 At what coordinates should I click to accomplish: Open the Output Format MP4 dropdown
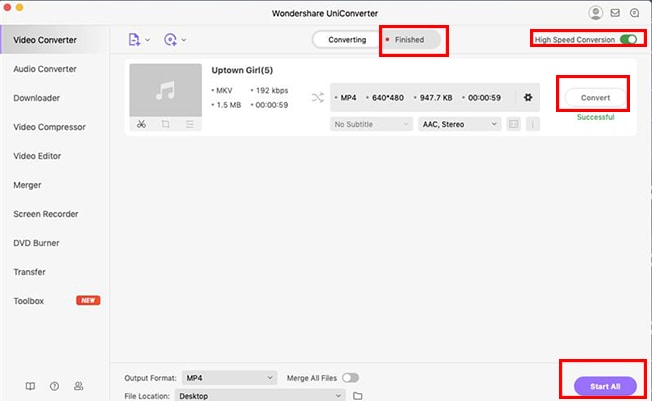click(x=229, y=378)
